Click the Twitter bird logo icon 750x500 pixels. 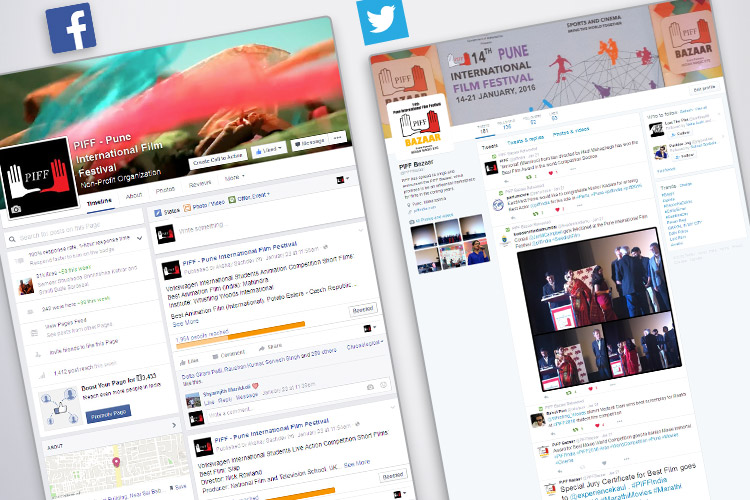[382, 21]
